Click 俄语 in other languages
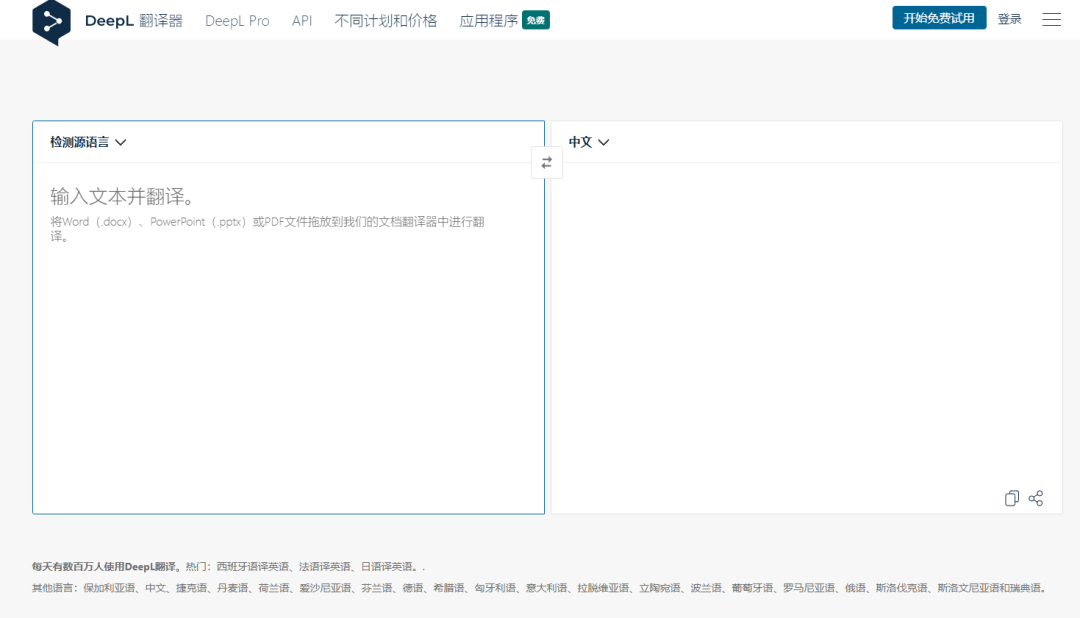This screenshot has width=1080, height=618. 855,588
